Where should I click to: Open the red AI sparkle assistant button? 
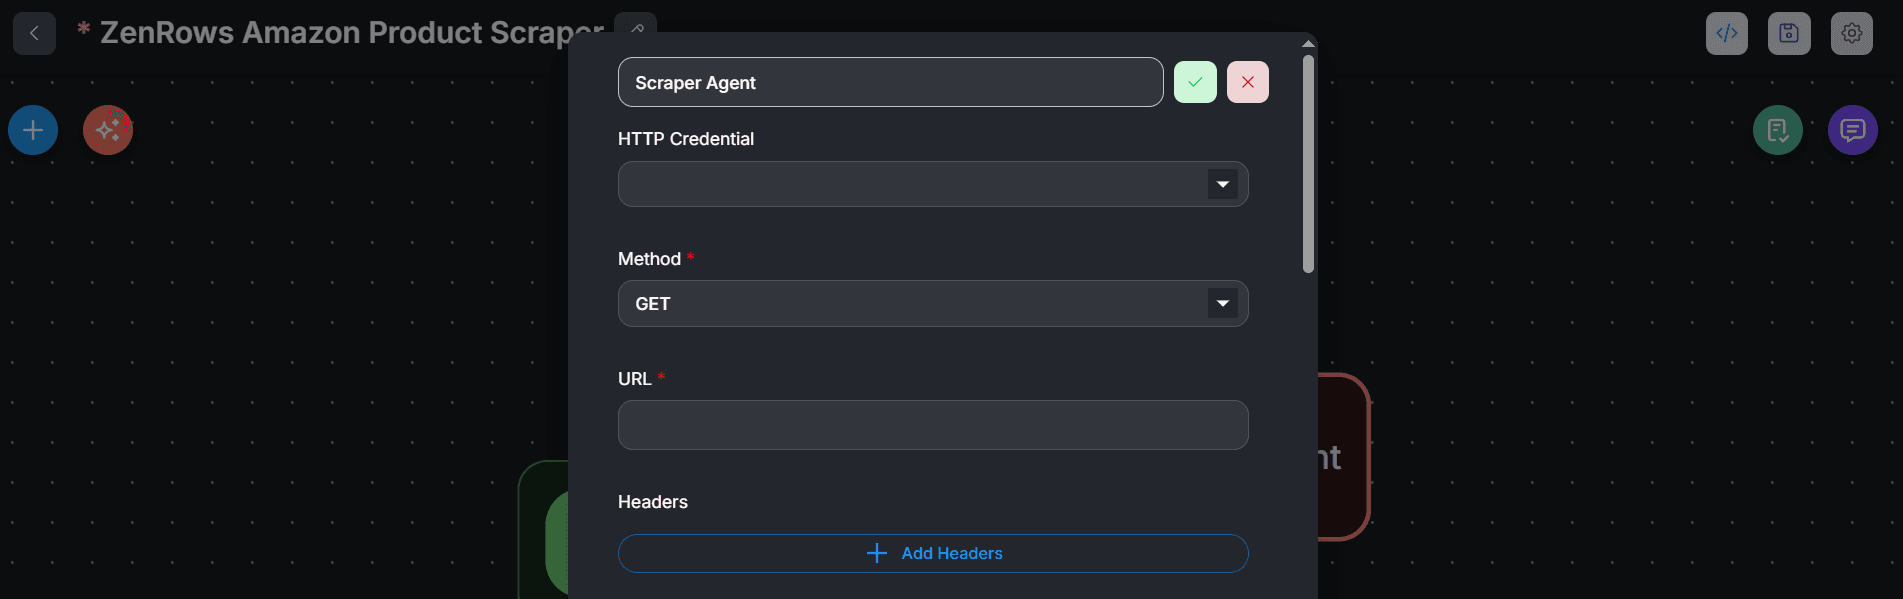tap(108, 130)
